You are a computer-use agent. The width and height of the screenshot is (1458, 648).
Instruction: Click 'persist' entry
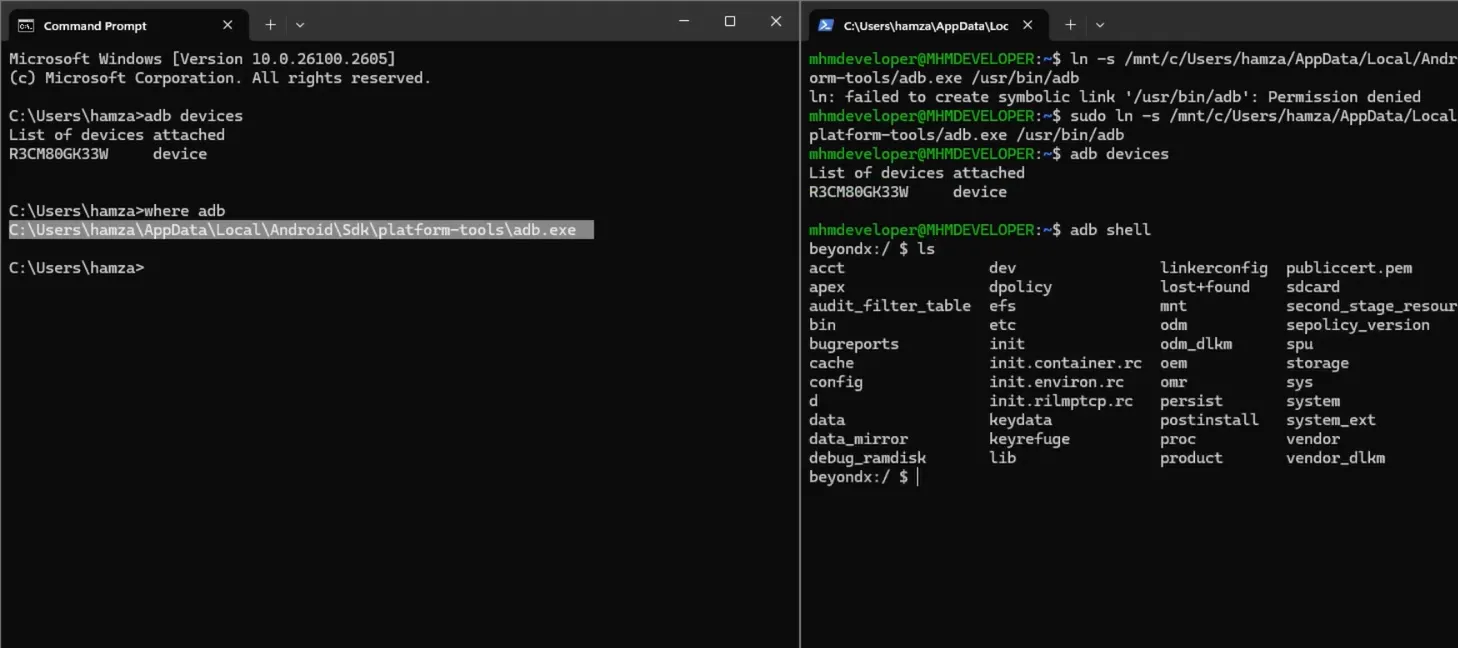pos(1192,401)
